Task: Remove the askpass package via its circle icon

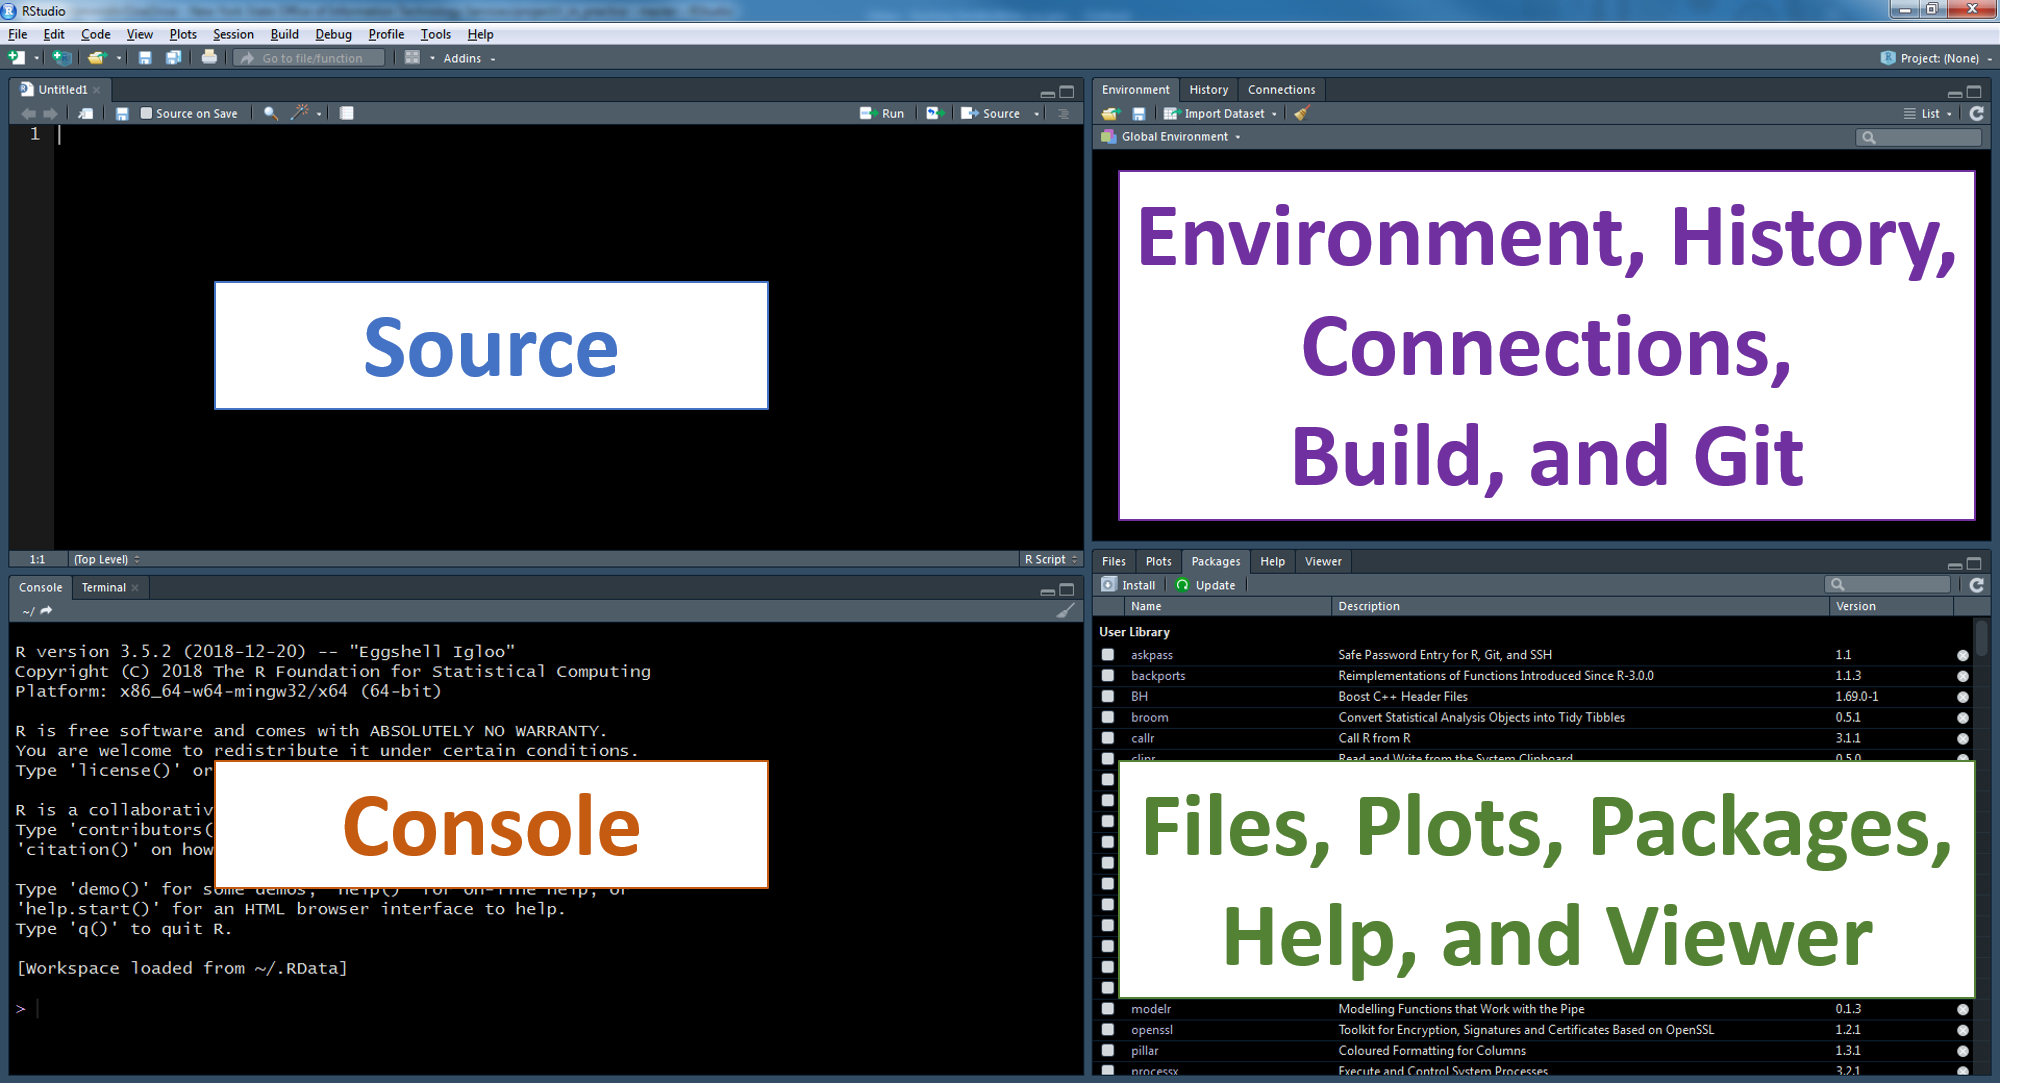Action: (x=1962, y=656)
